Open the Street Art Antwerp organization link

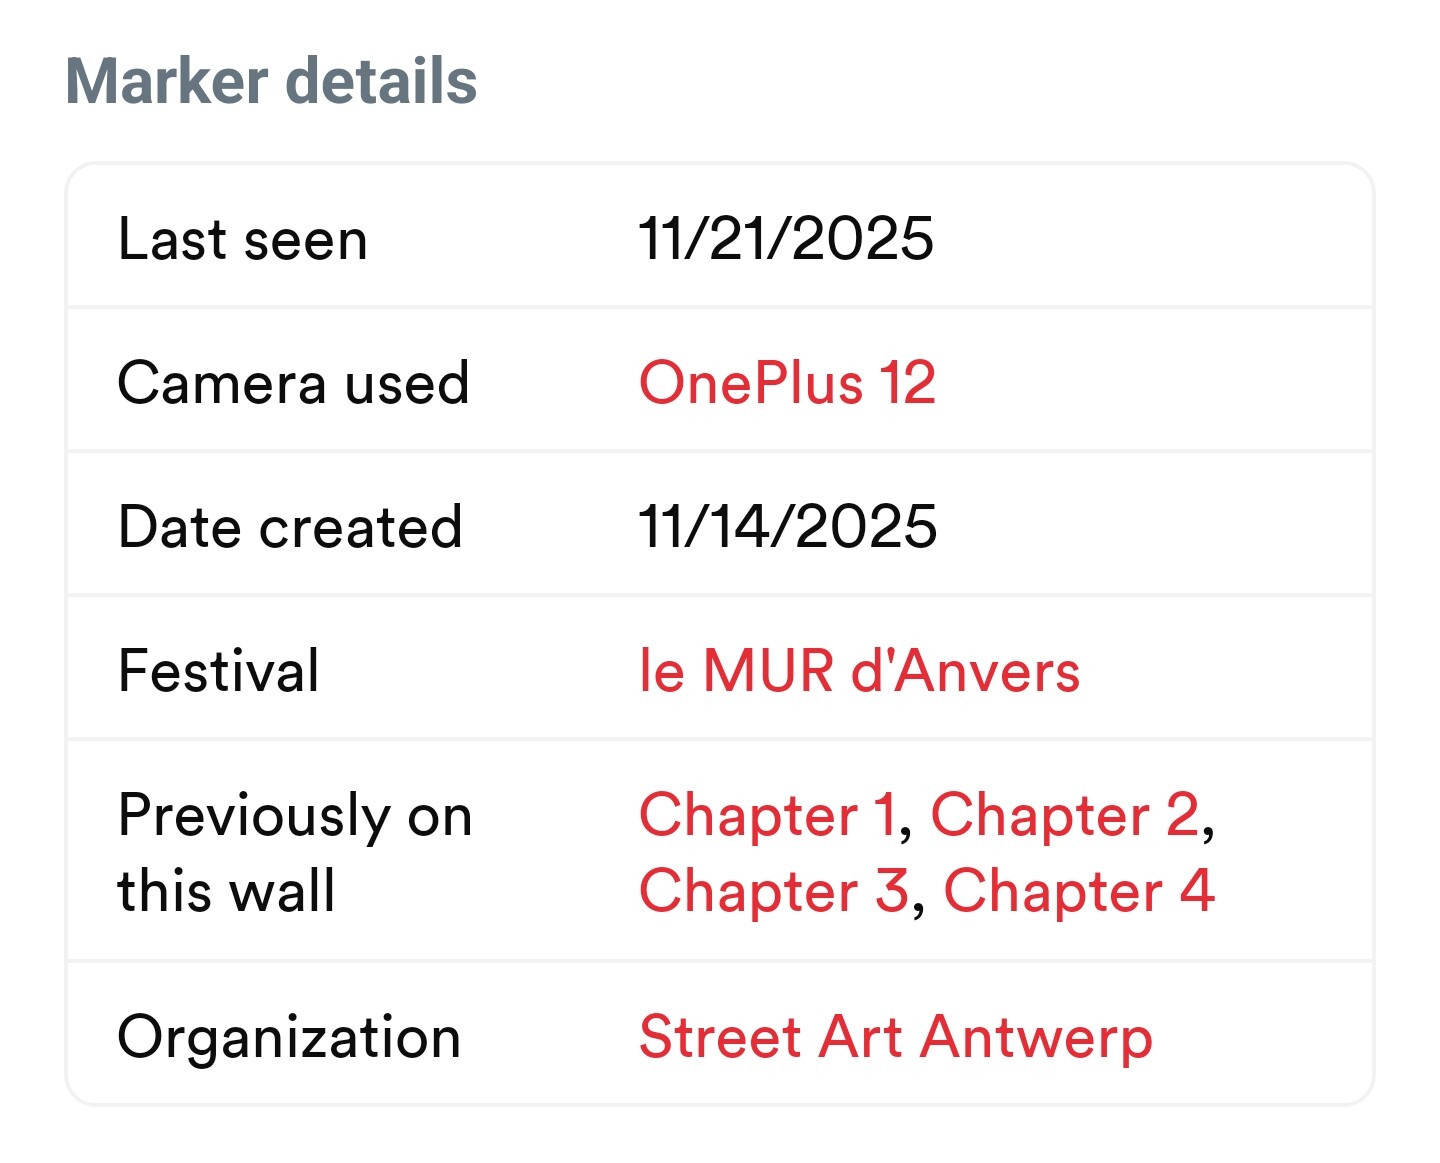[895, 1036]
